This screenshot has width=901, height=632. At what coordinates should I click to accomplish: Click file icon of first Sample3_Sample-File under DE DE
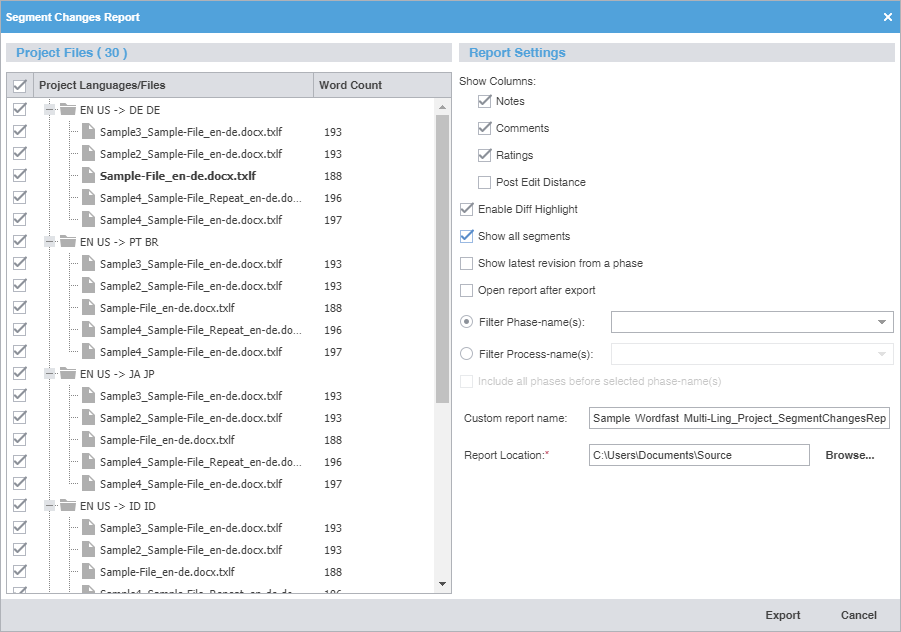tap(88, 132)
